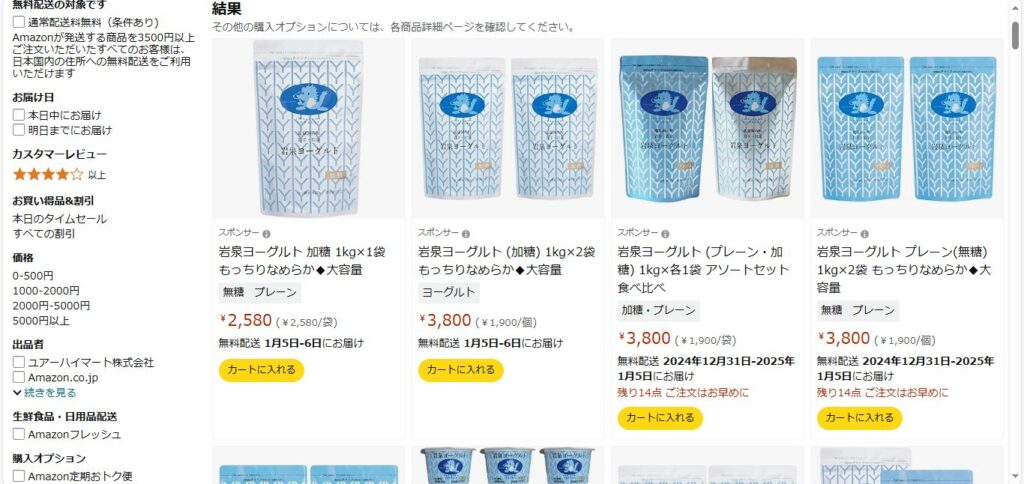Click sponsor info icon on プレーン(無糖) product

click(x=865, y=234)
